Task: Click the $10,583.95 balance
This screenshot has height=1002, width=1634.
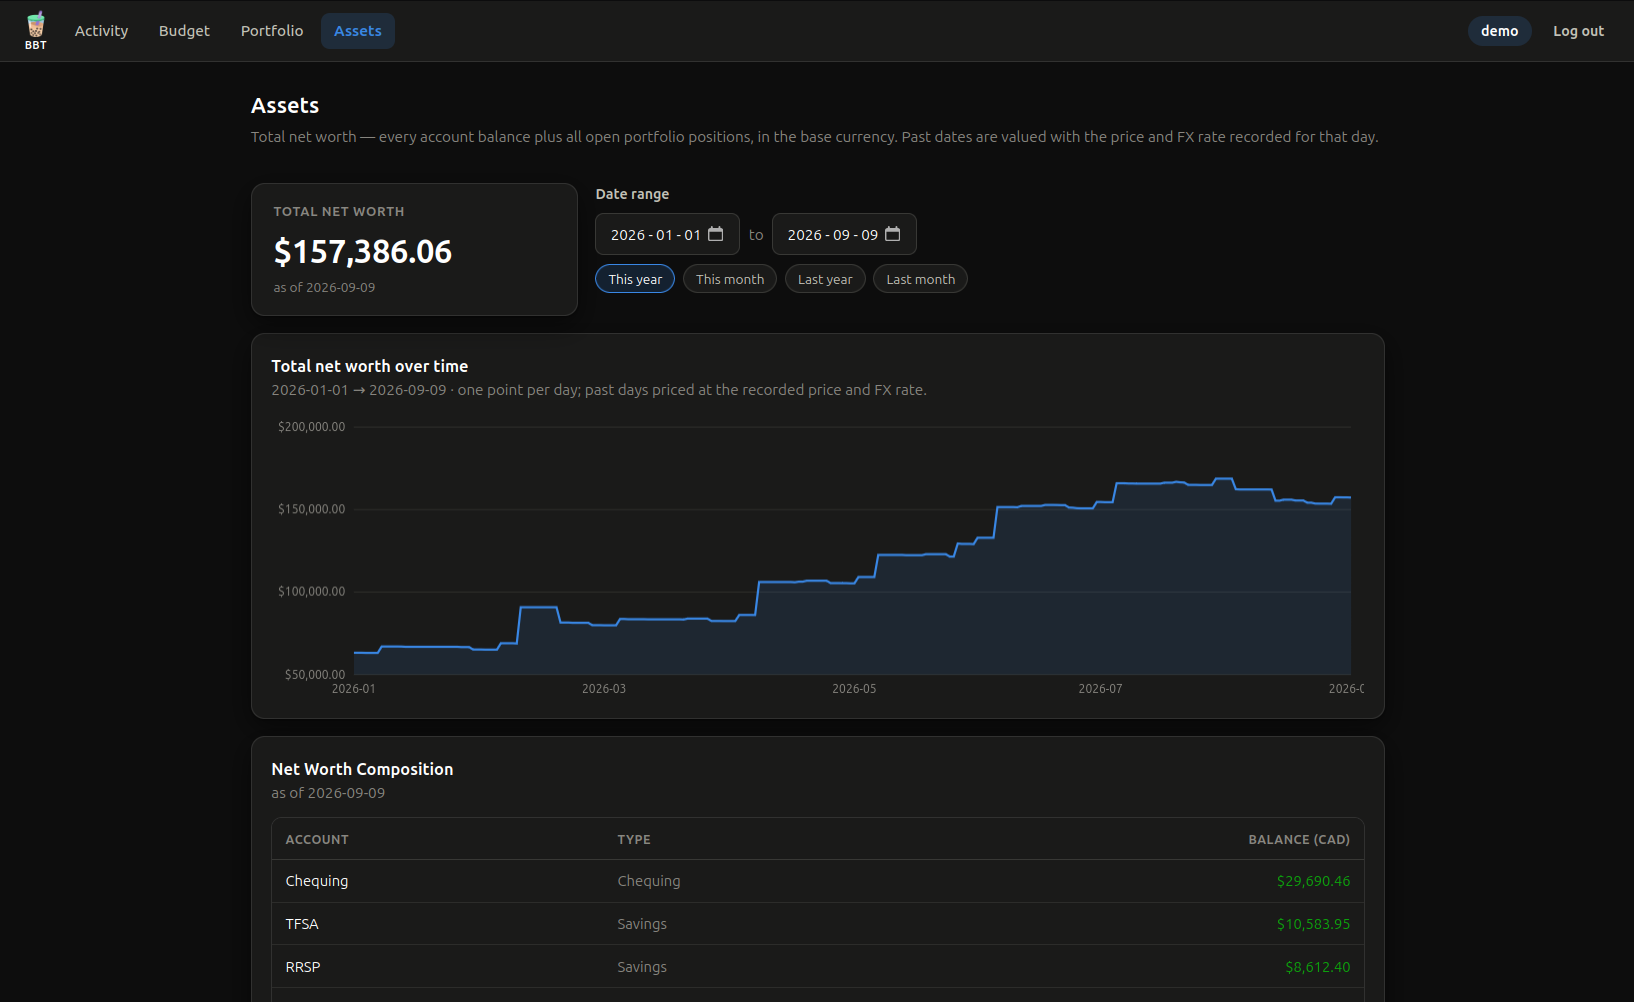Action: click(x=1313, y=924)
